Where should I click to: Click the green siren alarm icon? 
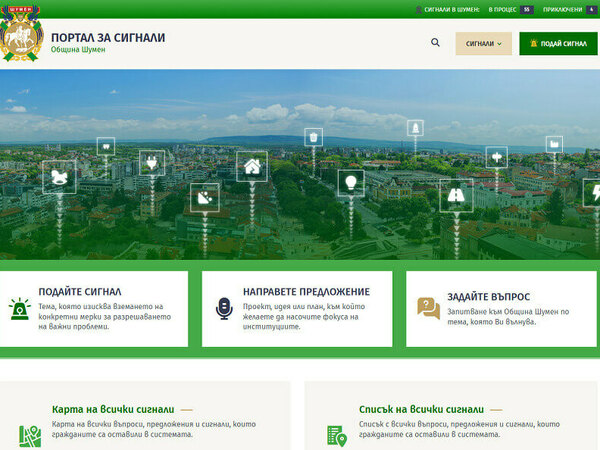point(20,308)
